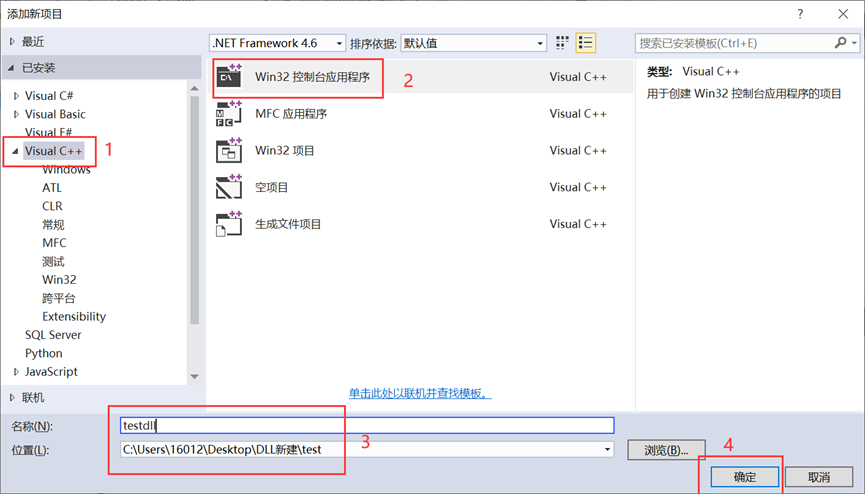Select the 常规 subcategory
The image size is (865, 494).
53,225
